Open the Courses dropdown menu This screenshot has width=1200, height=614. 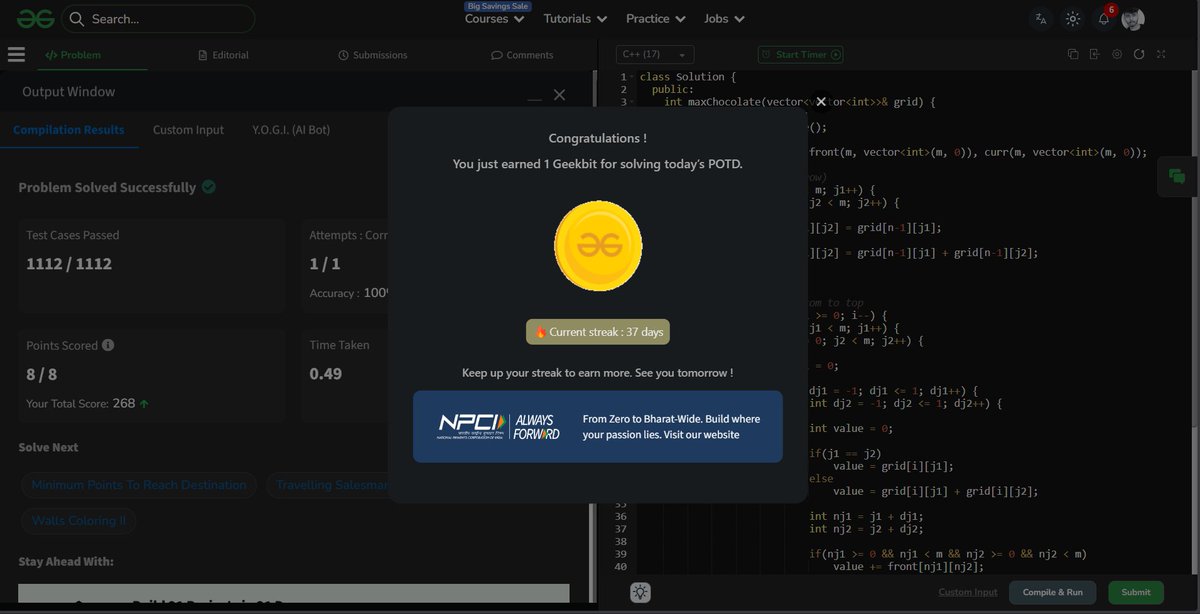(495, 18)
